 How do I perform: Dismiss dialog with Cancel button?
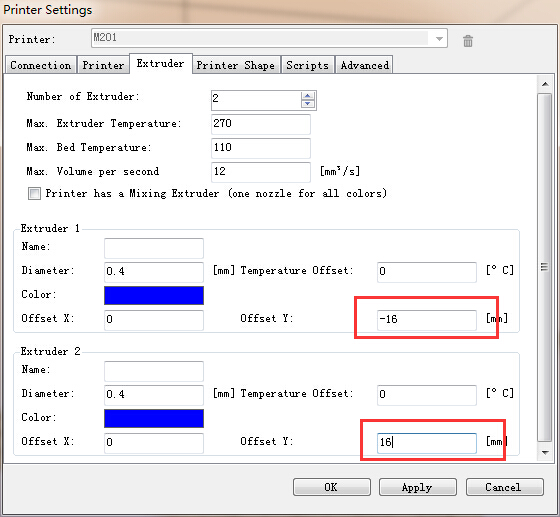pos(504,487)
